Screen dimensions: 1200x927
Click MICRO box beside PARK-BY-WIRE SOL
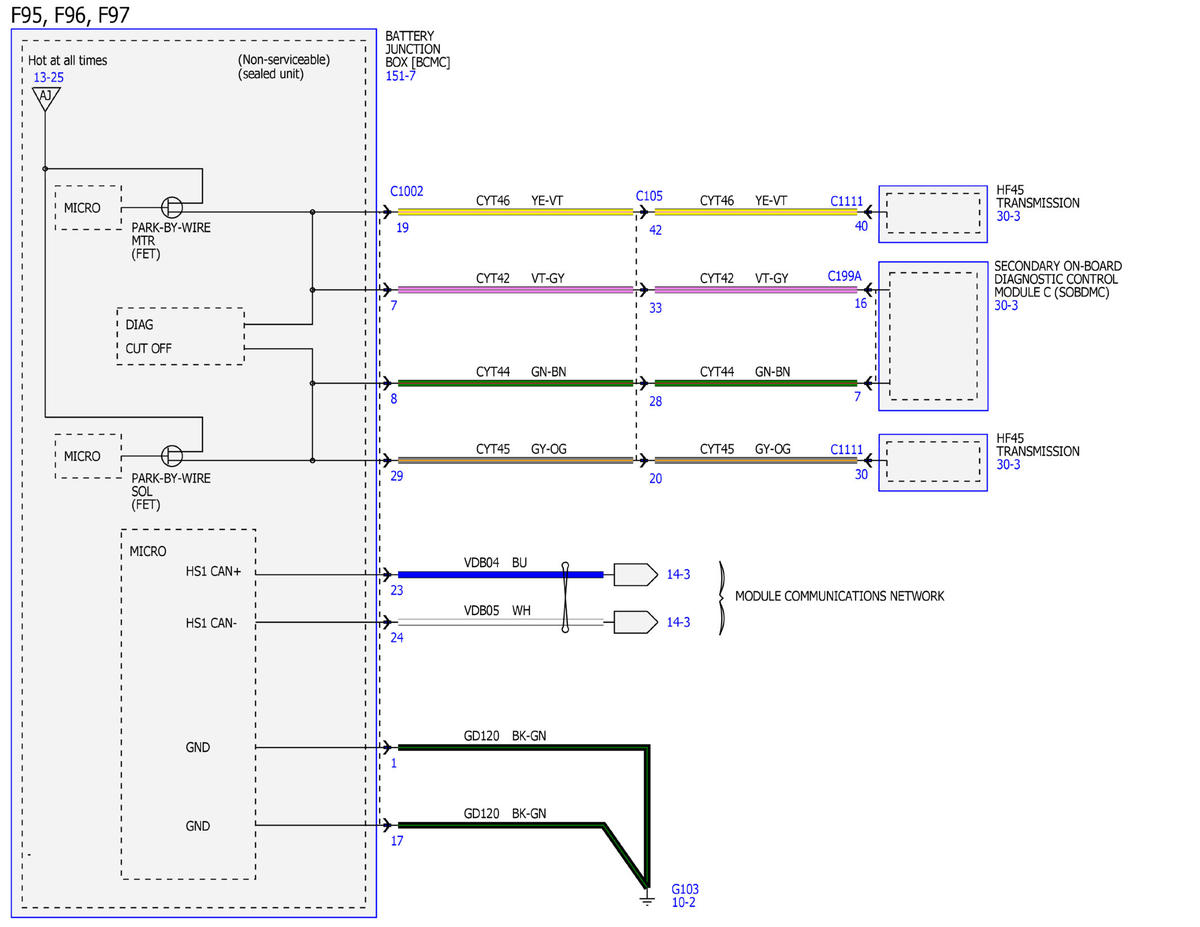coord(87,456)
